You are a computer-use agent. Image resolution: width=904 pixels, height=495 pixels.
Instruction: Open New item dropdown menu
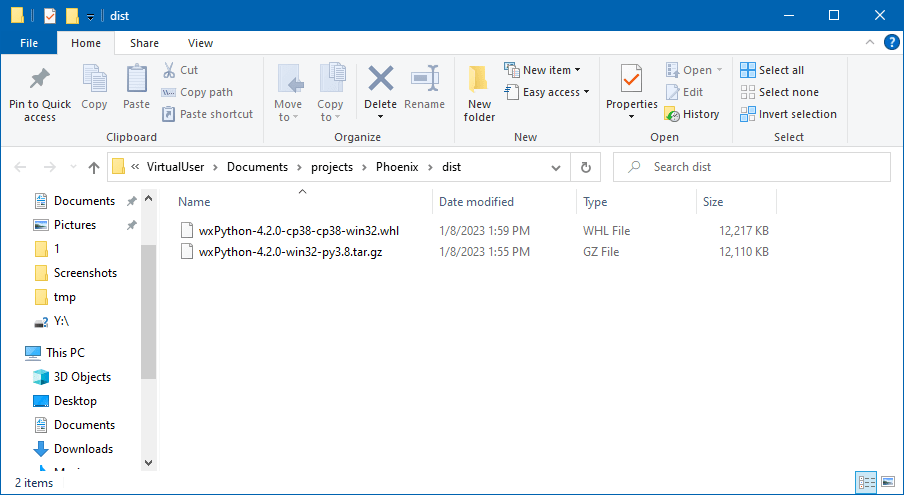[x=542, y=70]
